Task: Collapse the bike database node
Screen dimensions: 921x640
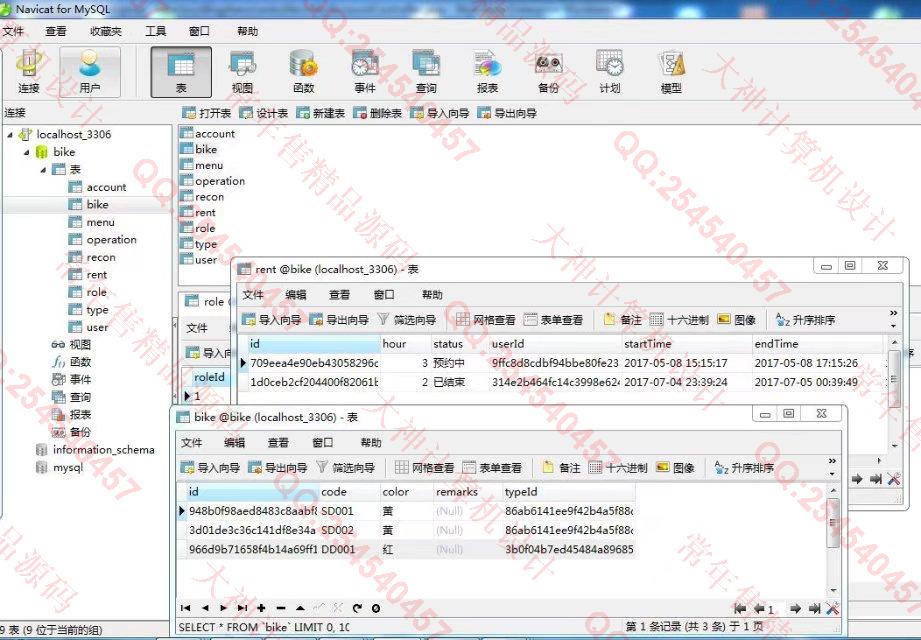Action: coord(26,152)
